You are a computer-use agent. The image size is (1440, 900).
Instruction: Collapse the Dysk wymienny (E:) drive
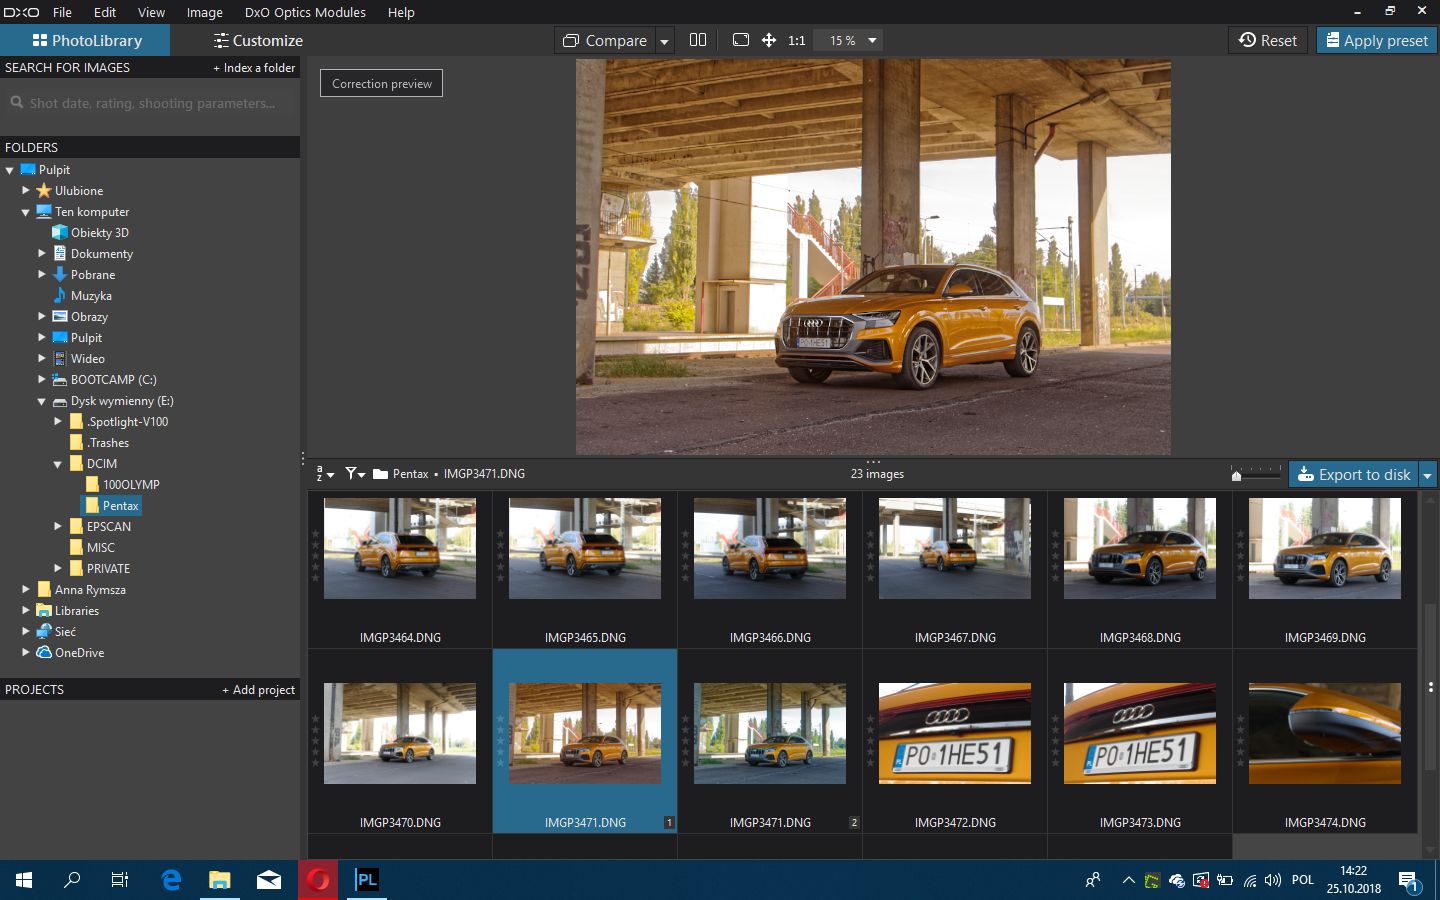coord(41,401)
